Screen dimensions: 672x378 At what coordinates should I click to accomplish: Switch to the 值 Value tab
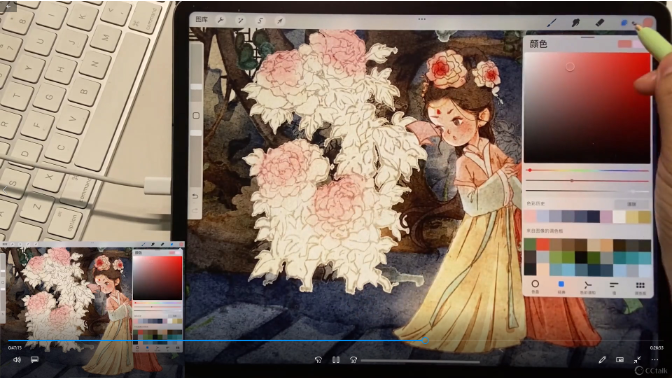tap(614, 287)
